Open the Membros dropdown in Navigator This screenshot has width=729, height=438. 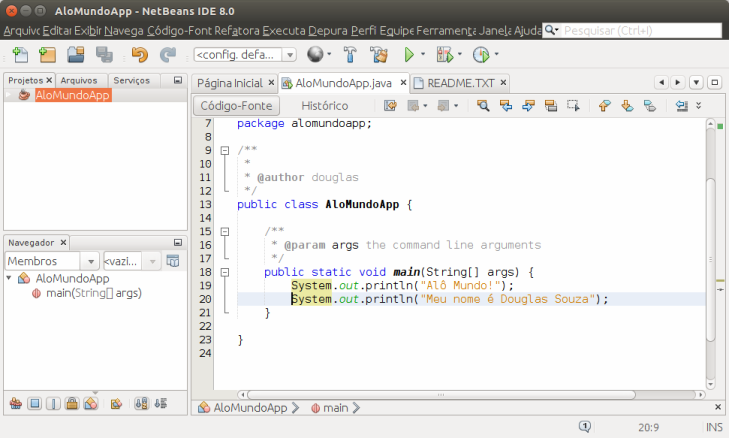pos(51,261)
